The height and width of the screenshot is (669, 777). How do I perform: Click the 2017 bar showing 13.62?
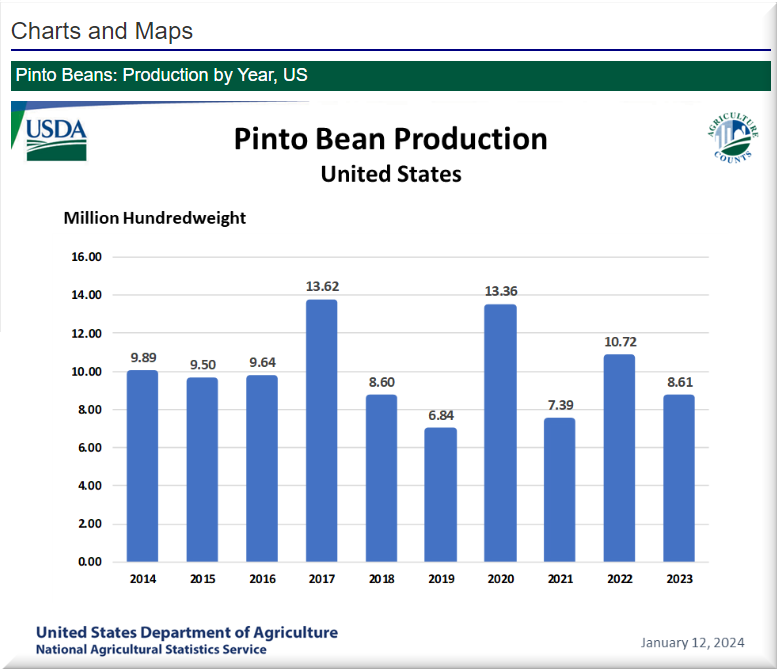(x=321, y=430)
